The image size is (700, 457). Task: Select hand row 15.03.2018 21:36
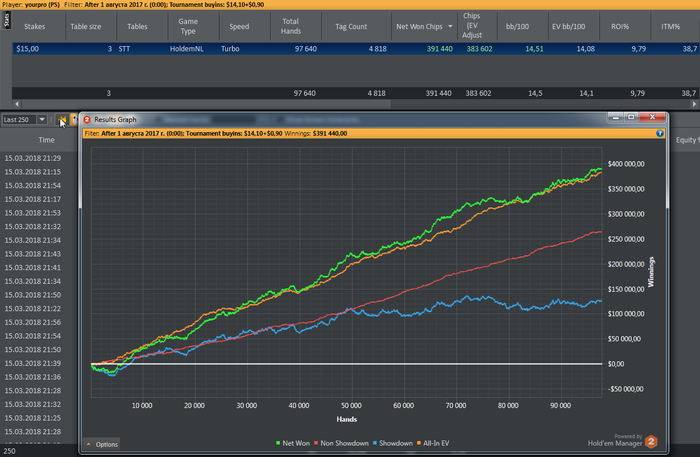(33, 377)
